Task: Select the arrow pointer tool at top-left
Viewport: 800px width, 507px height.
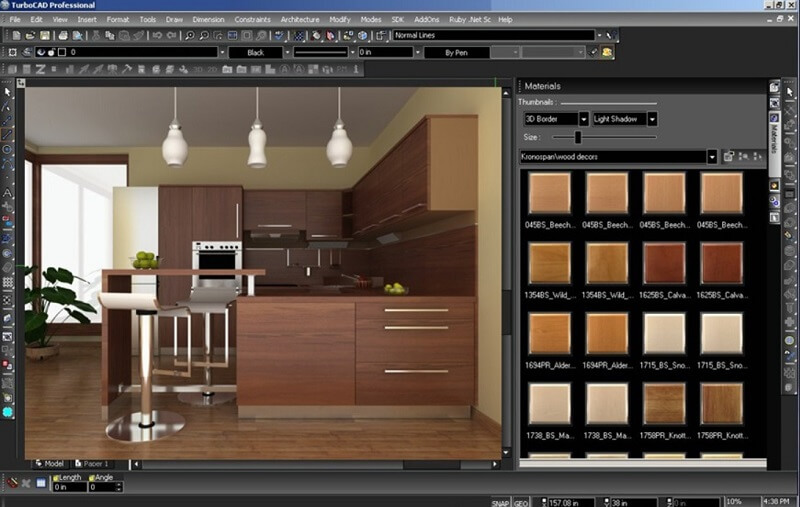Action: pyautogui.click(x=8, y=92)
